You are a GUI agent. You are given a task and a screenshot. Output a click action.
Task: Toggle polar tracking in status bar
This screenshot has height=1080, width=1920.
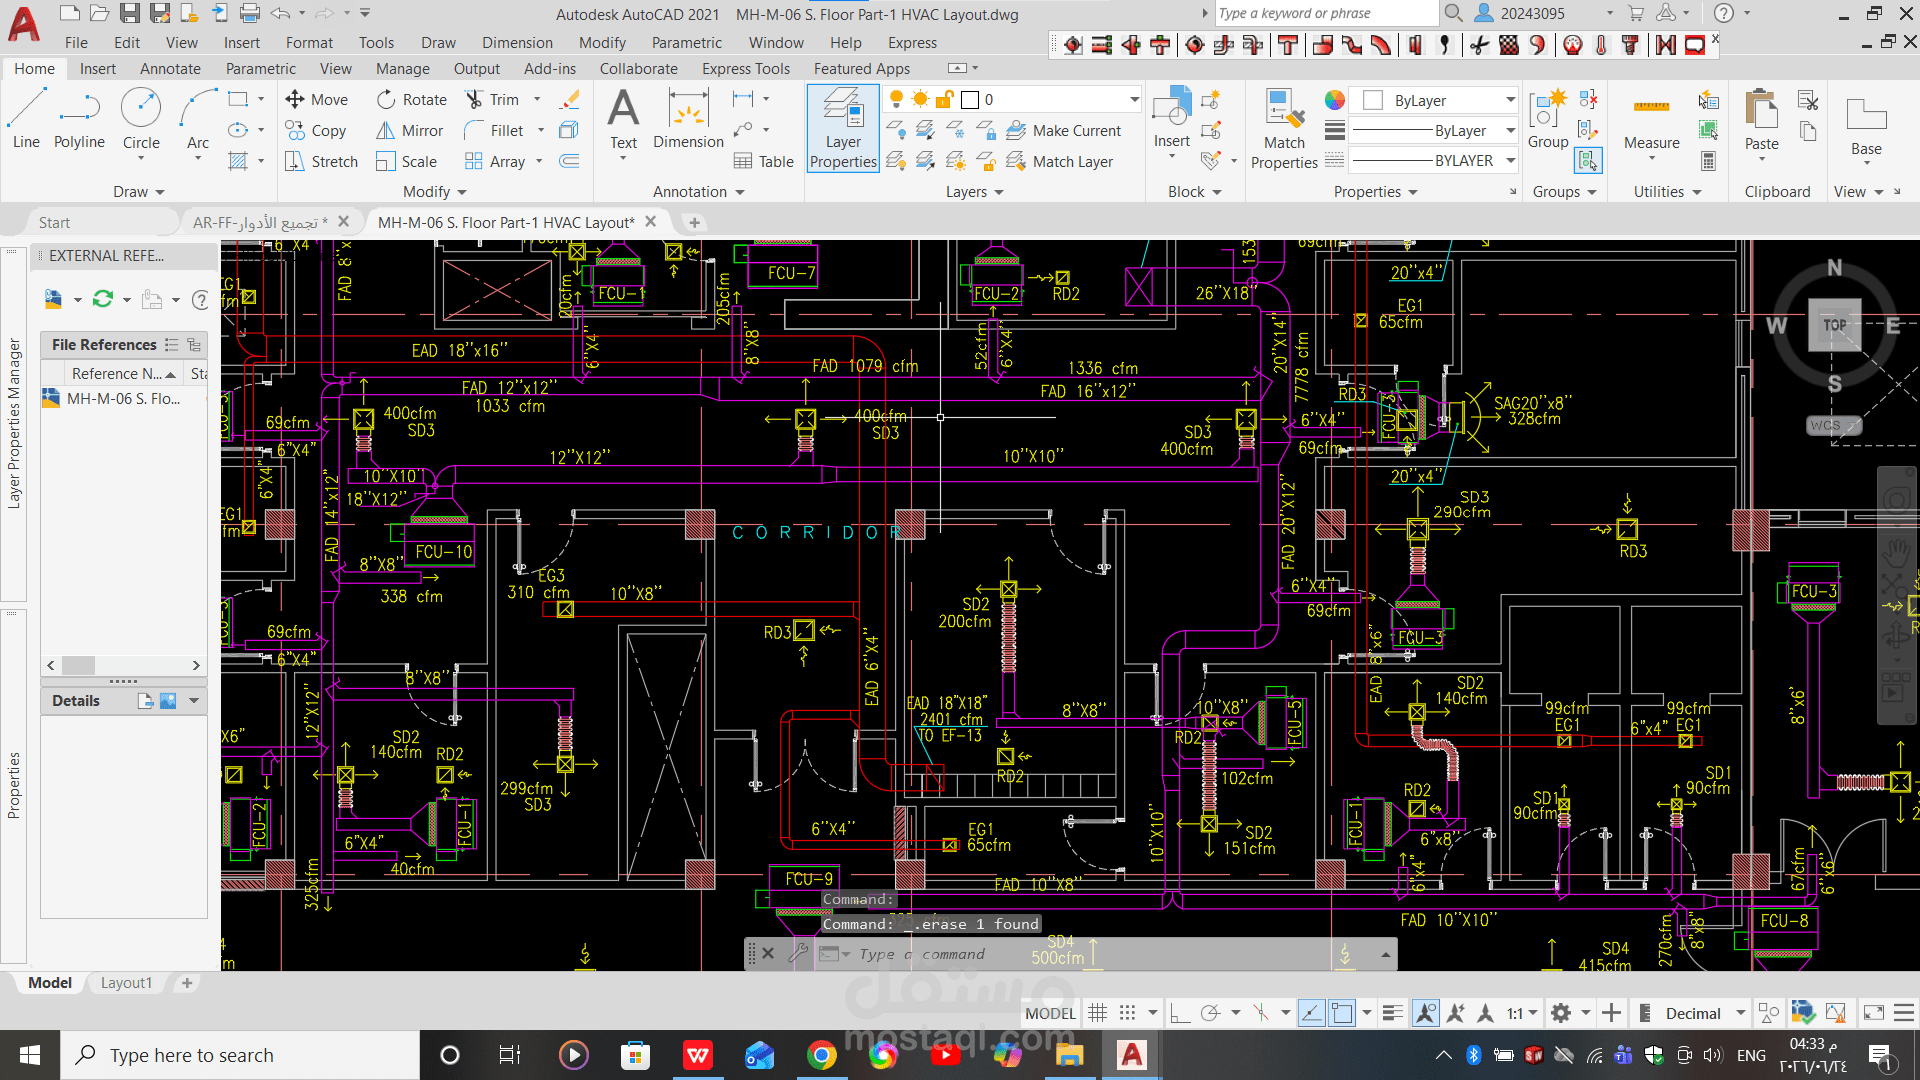(1210, 1013)
